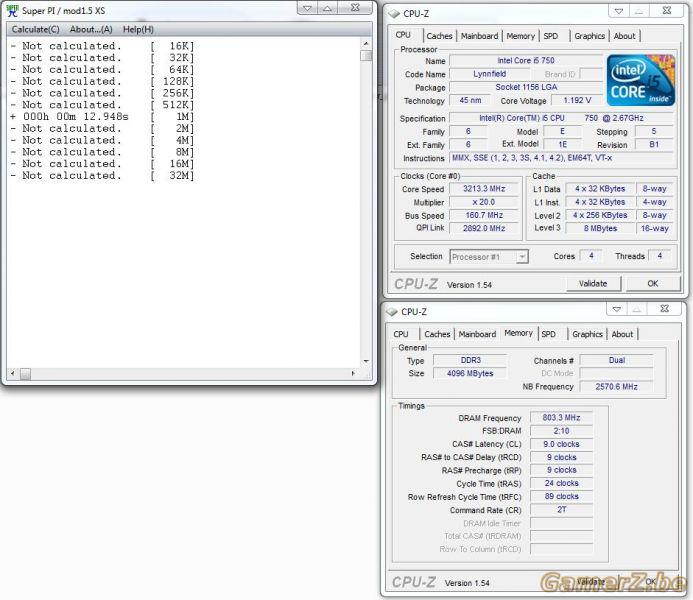Click the OK button in top CPU-Z window
The height and width of the screenshot is (600, 693).
[x=653, y=284]
